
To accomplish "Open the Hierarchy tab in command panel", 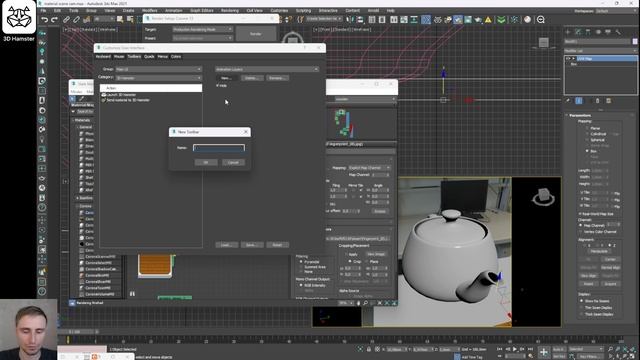I will click(x=588, y=31).
